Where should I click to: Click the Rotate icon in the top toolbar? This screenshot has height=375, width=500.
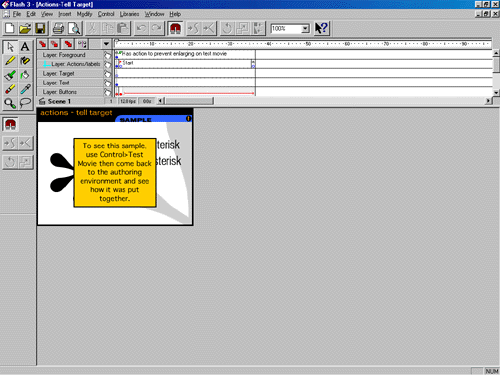227,28
